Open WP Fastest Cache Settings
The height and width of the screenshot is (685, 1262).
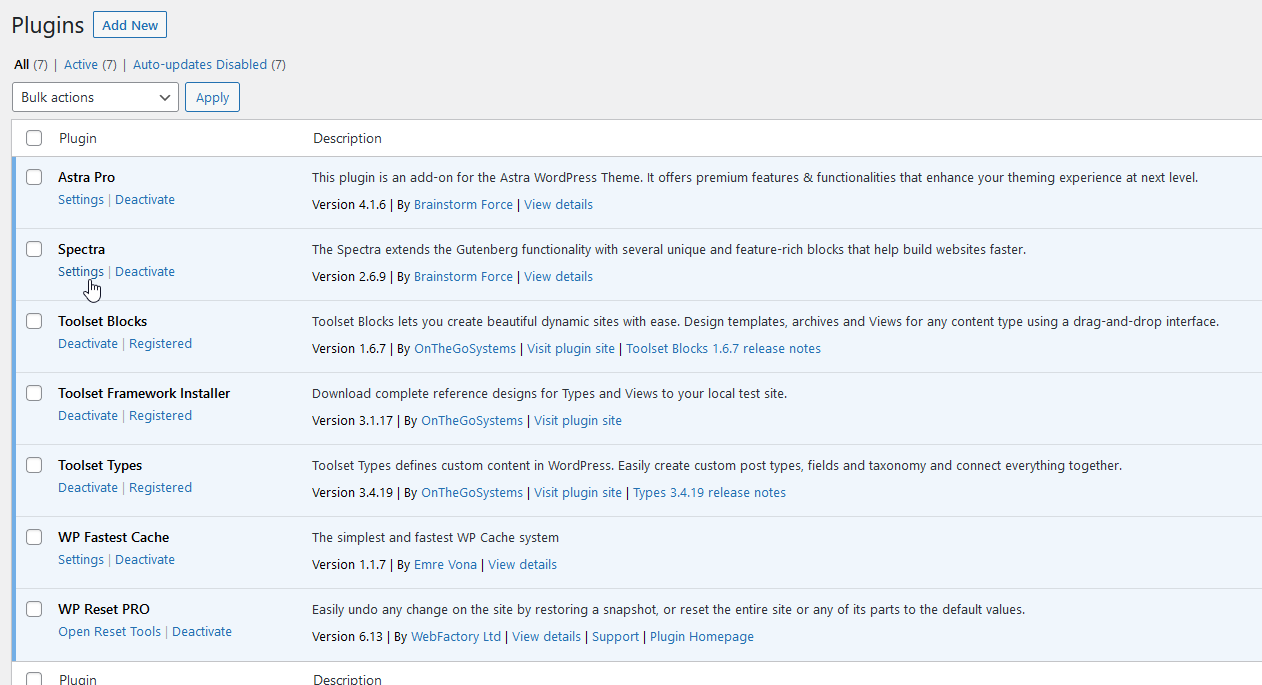(81, 559)
